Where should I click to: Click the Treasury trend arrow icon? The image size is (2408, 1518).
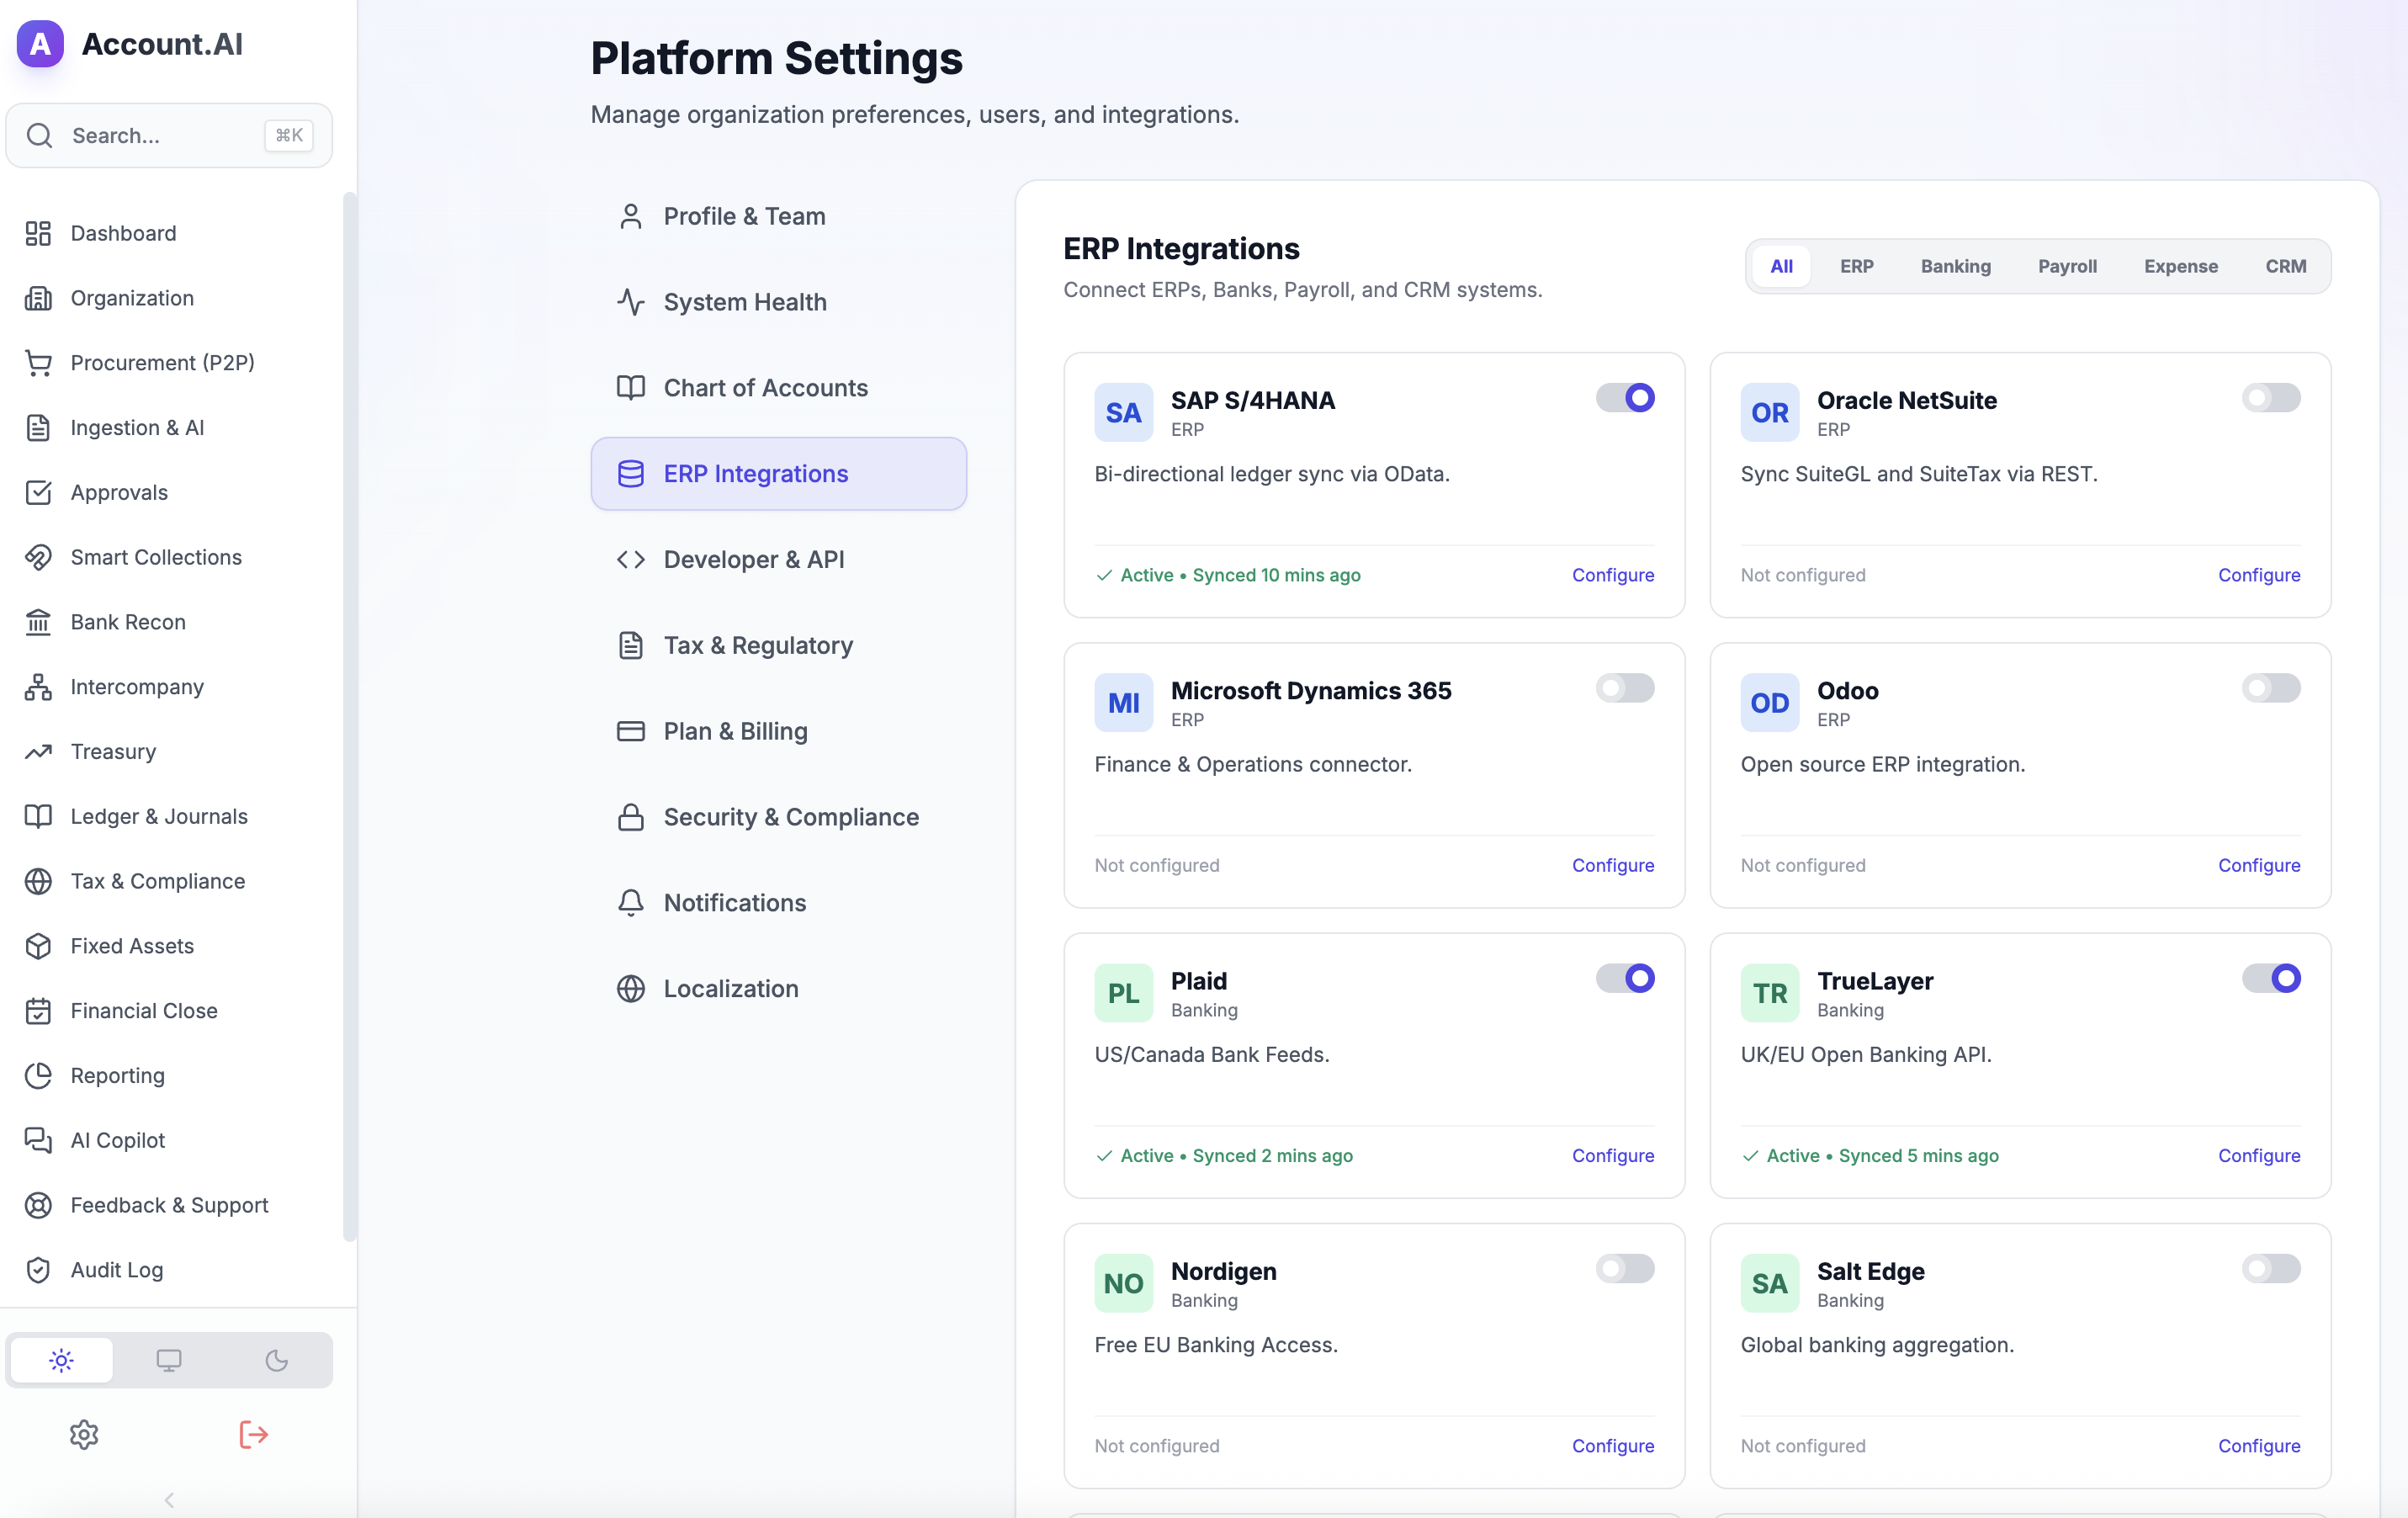coord(38,751)
